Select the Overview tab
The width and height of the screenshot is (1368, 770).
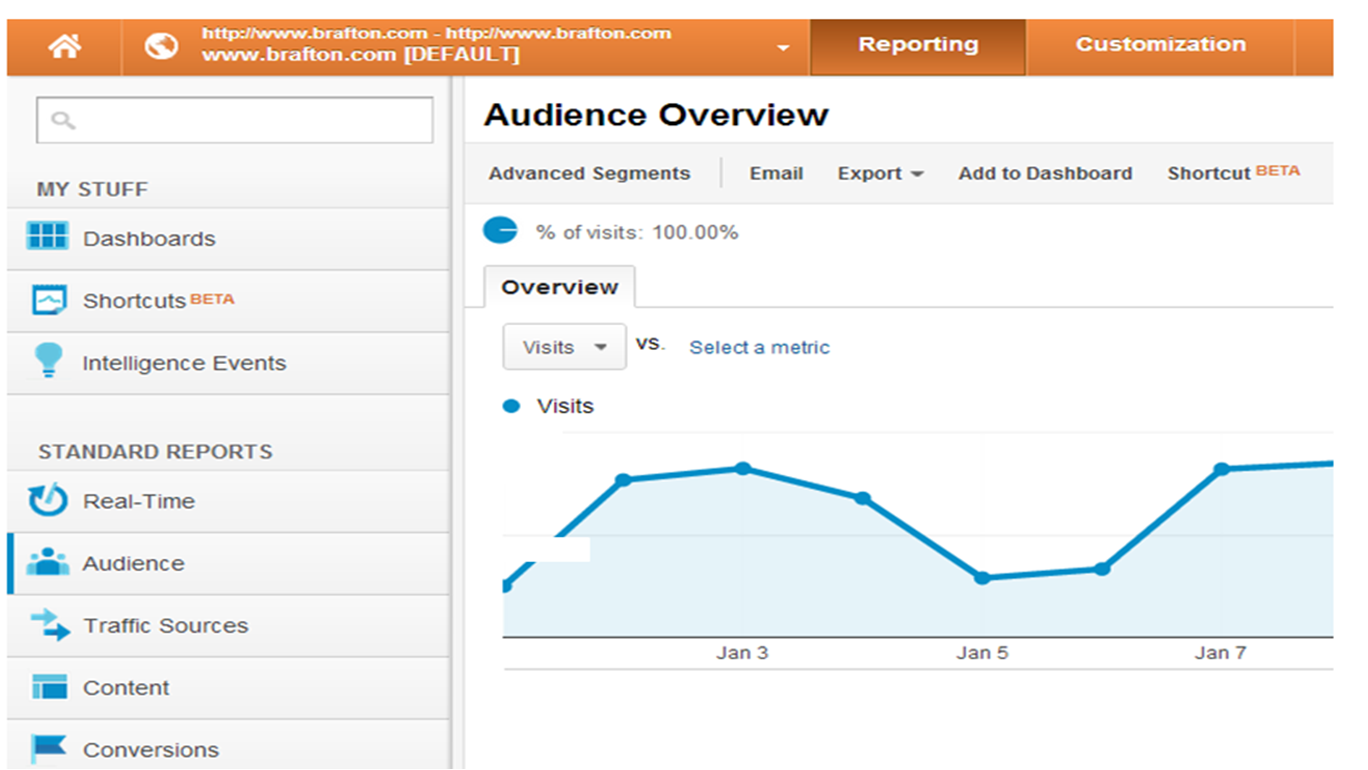(559, 287)
